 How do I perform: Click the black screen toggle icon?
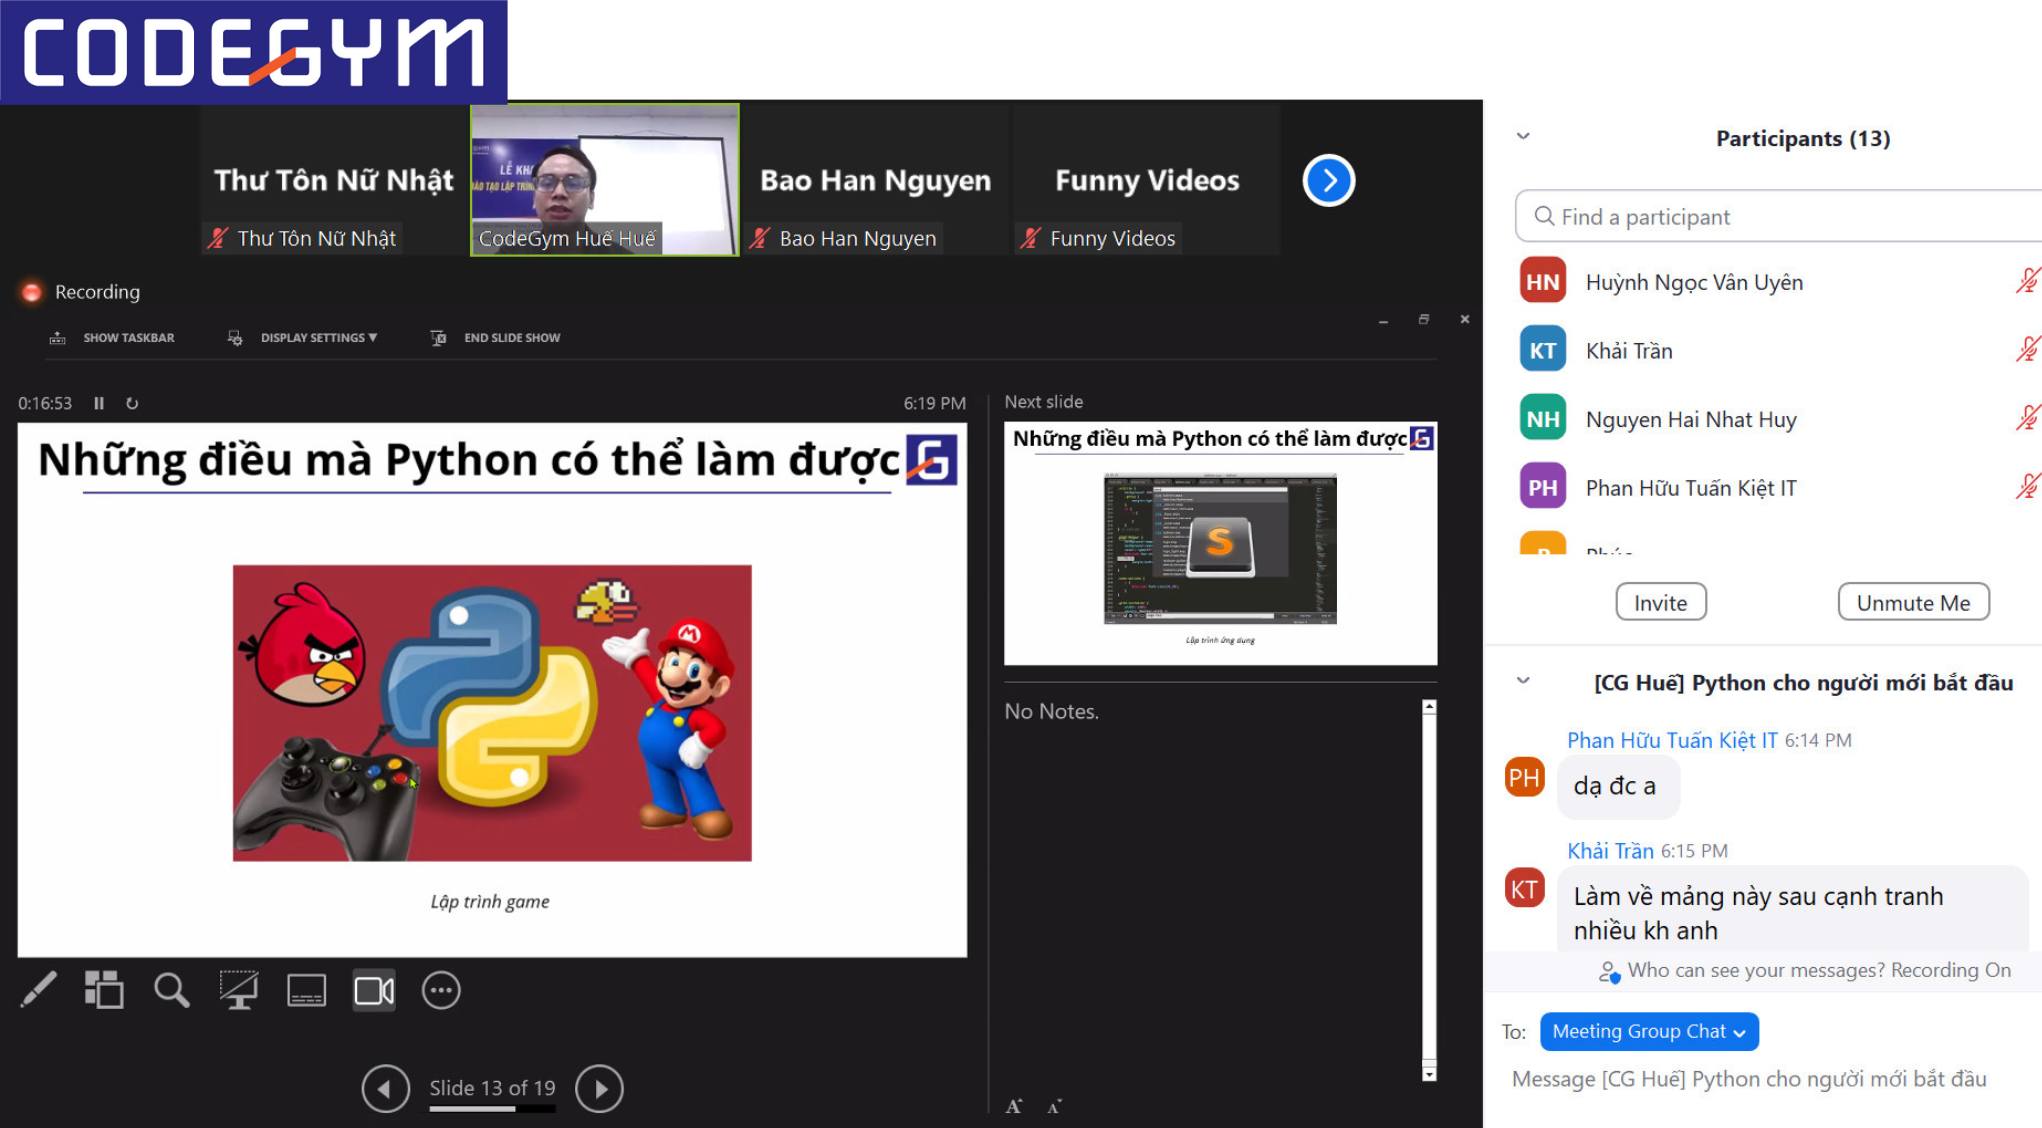[240, 990]
